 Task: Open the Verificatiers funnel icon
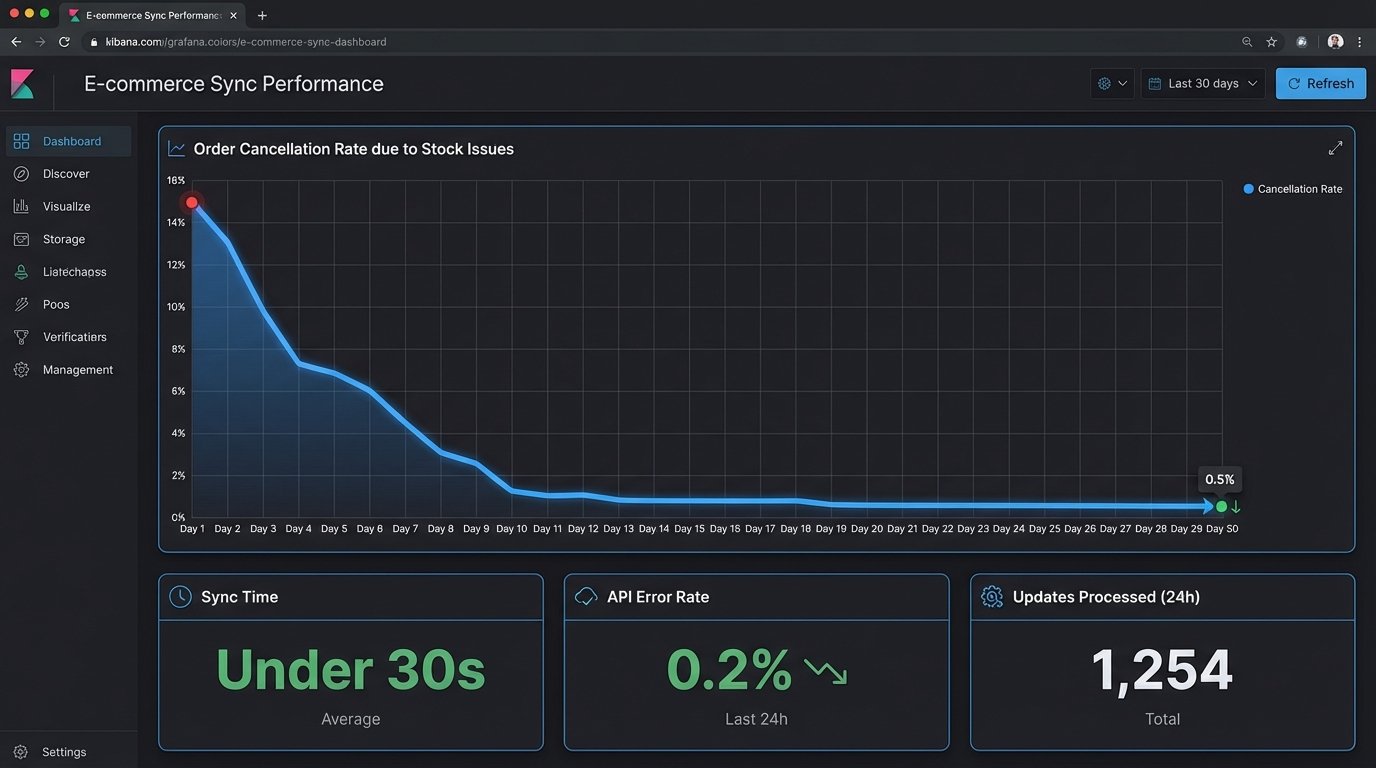click(21, 336)
